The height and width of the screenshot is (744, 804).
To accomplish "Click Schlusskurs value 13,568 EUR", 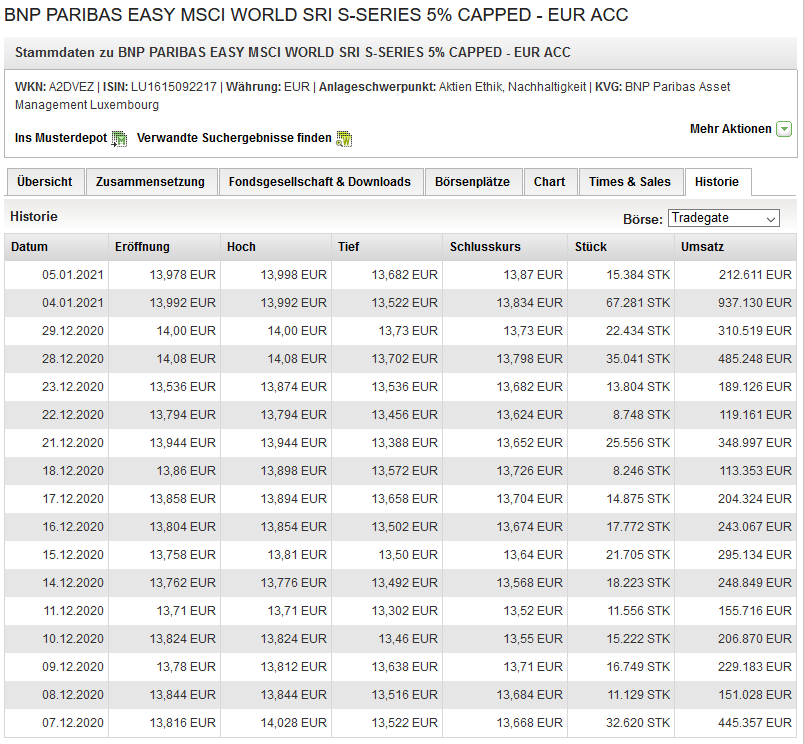I will 529,583.
